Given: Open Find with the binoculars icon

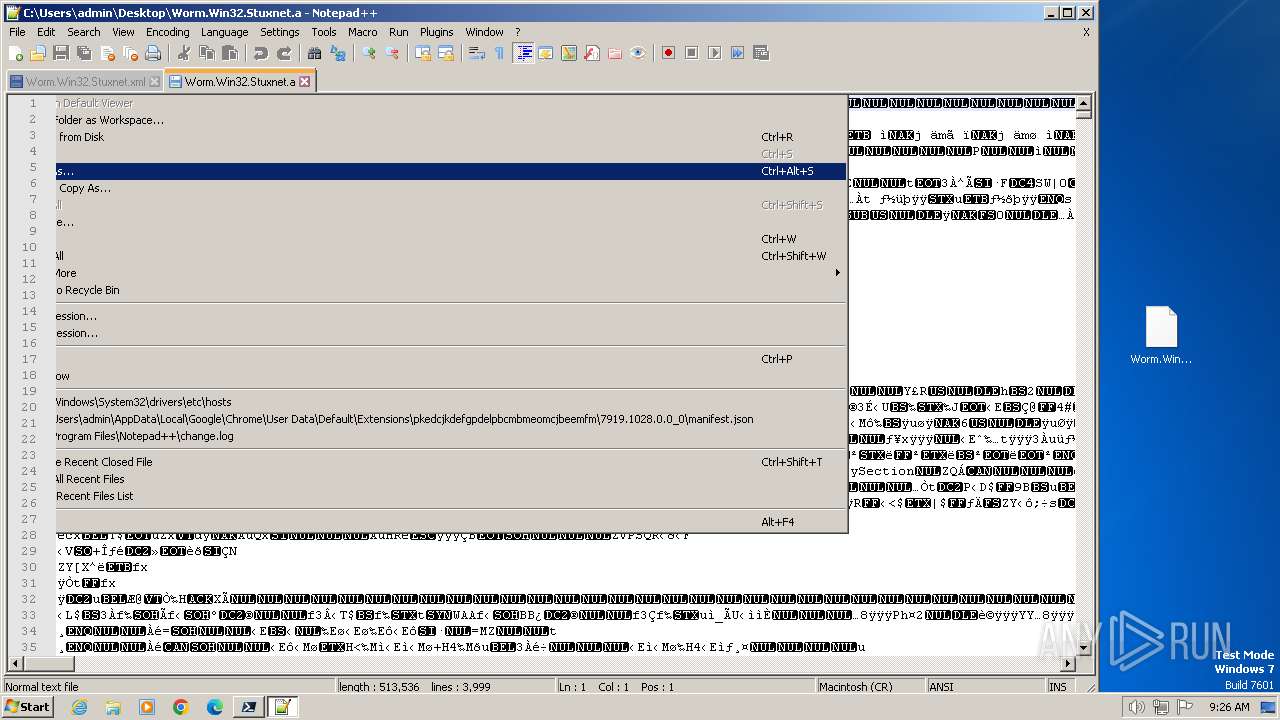Looking at the screenshot, I should (315, 53).
